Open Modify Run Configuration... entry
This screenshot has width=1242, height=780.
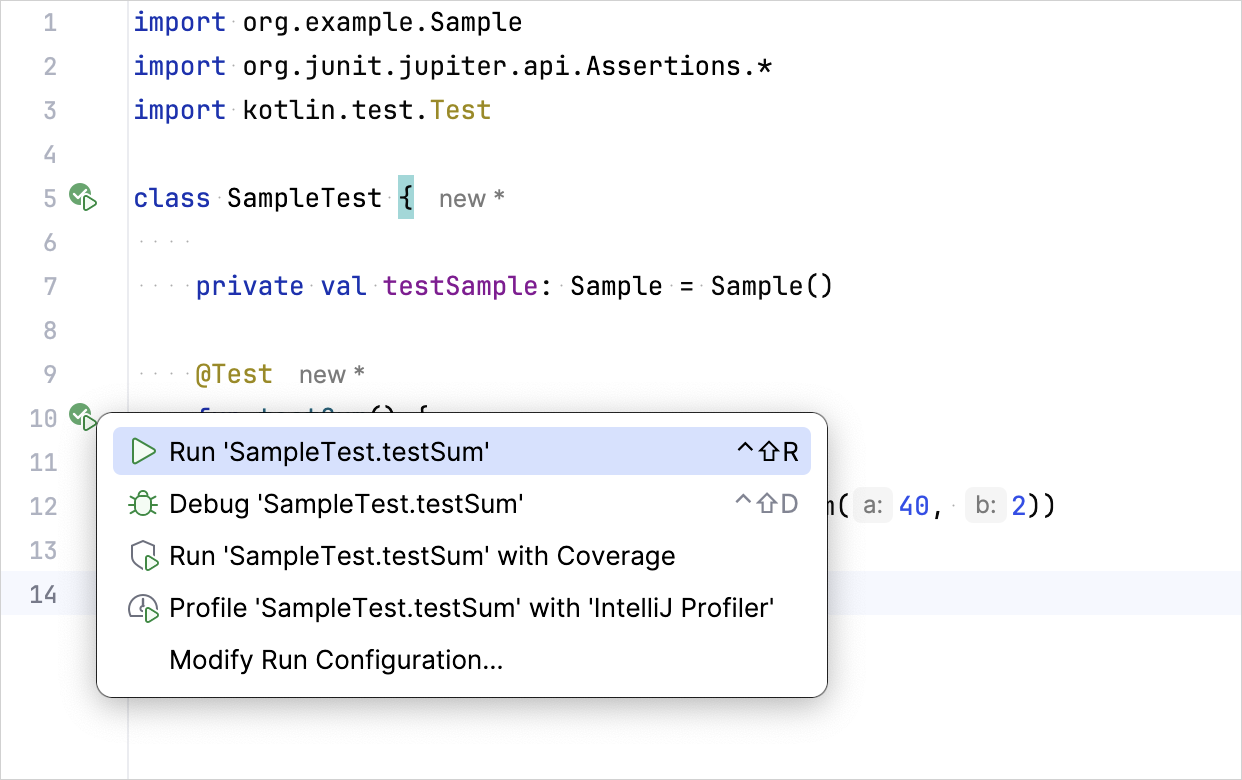coord(336,660)
